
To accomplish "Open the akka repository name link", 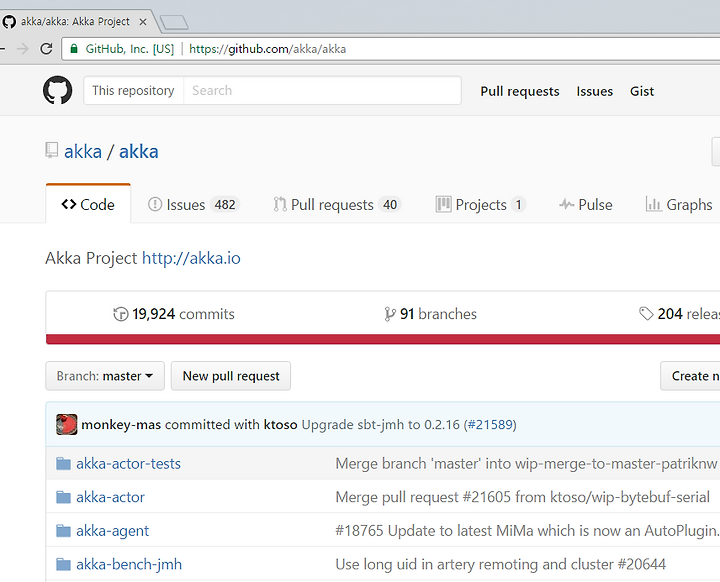I will [139, 151].
